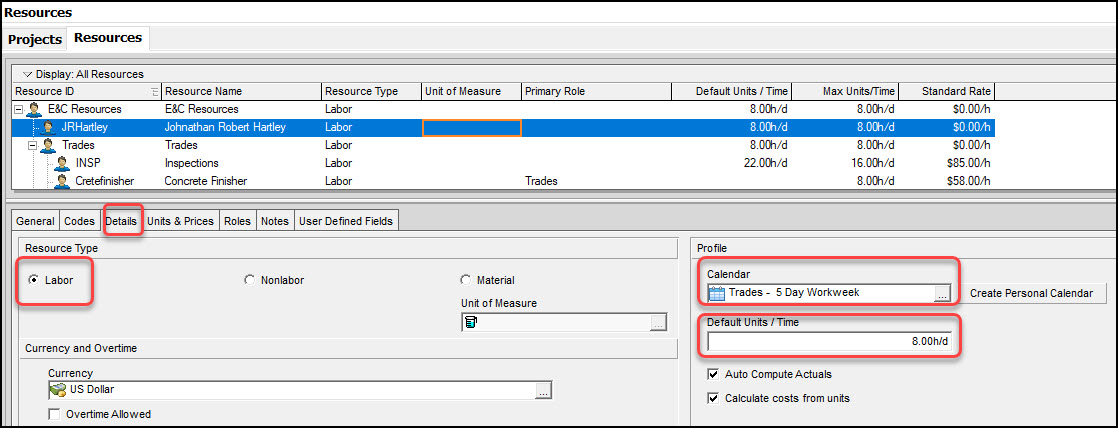Collapse the E&C Resources tree node

18,109
